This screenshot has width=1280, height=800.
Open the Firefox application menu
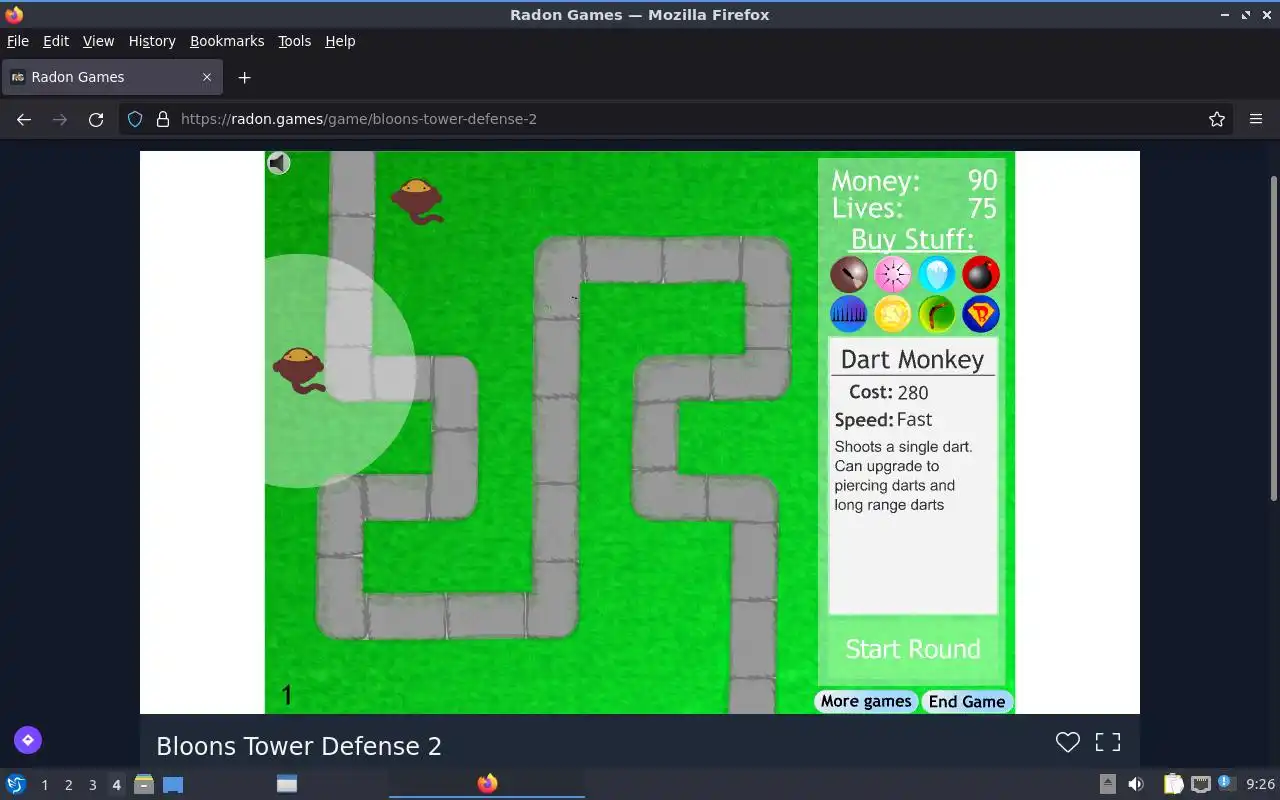[1256, 119]
